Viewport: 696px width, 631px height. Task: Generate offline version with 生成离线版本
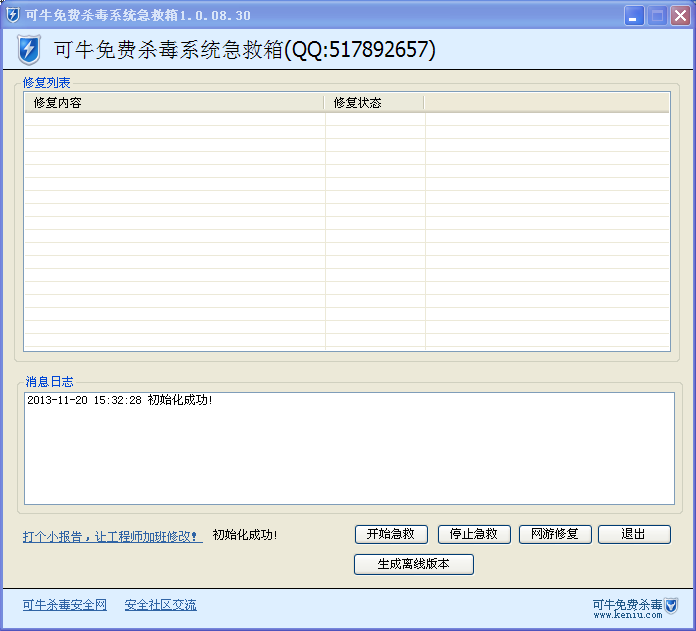[x=414, y=564]
